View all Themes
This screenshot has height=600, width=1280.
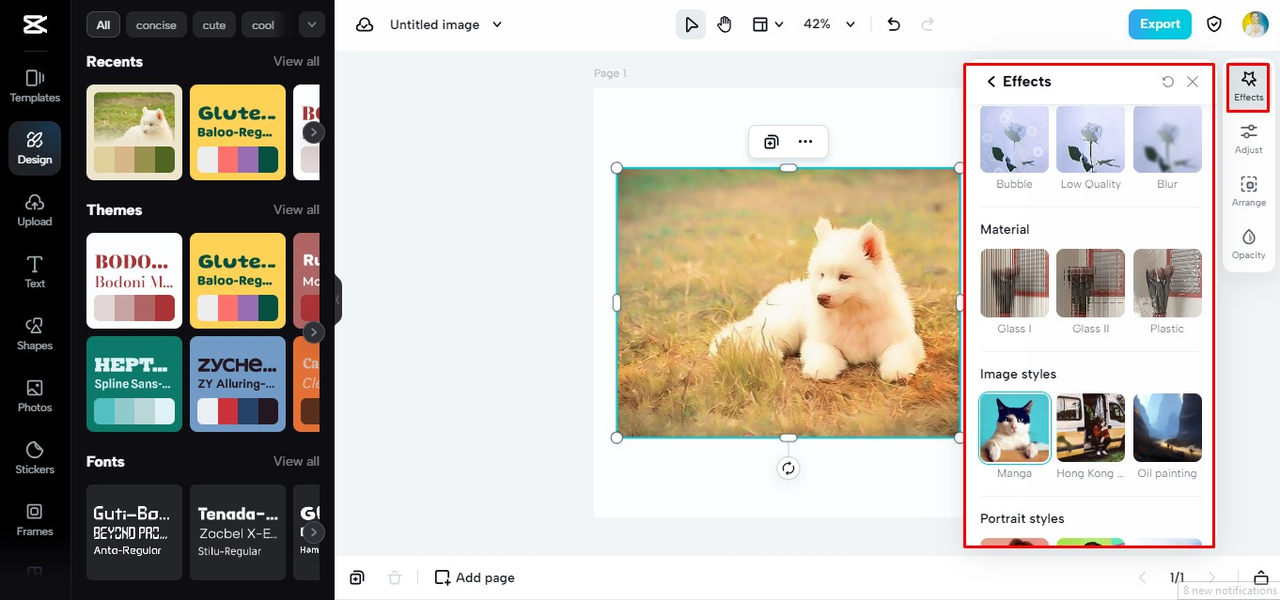pyautogui.click(x=296, y=209)
